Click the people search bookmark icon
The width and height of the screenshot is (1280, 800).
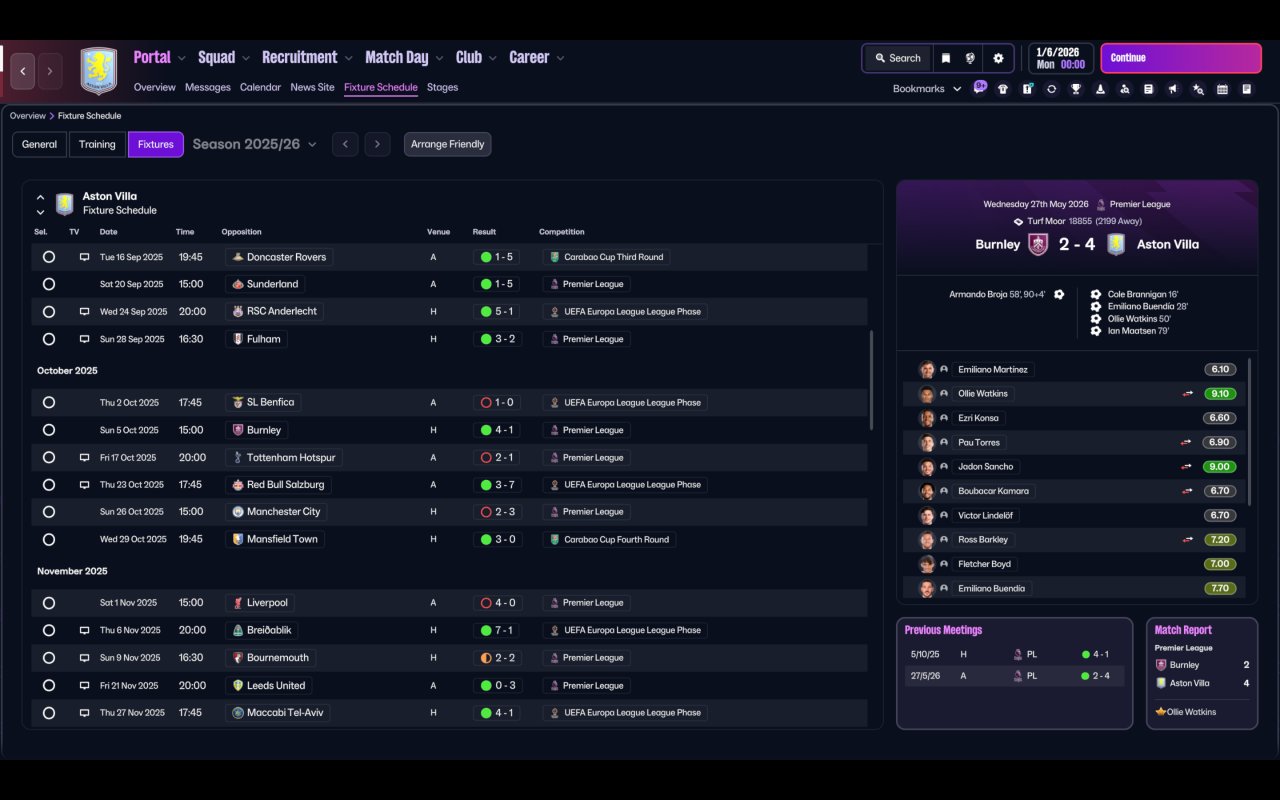tap(1124, 89)
